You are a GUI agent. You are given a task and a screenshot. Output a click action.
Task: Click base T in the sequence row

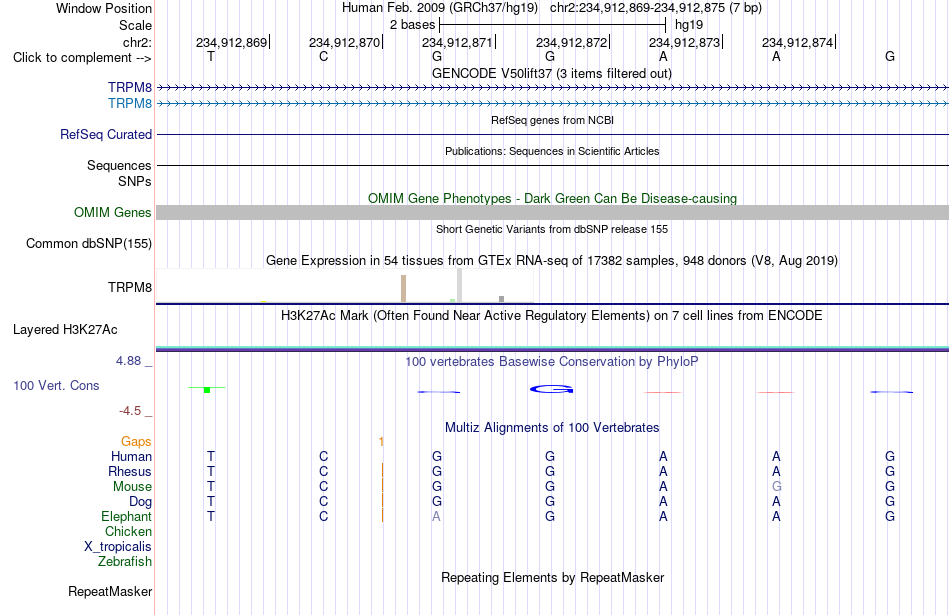(x=211, y=56)
